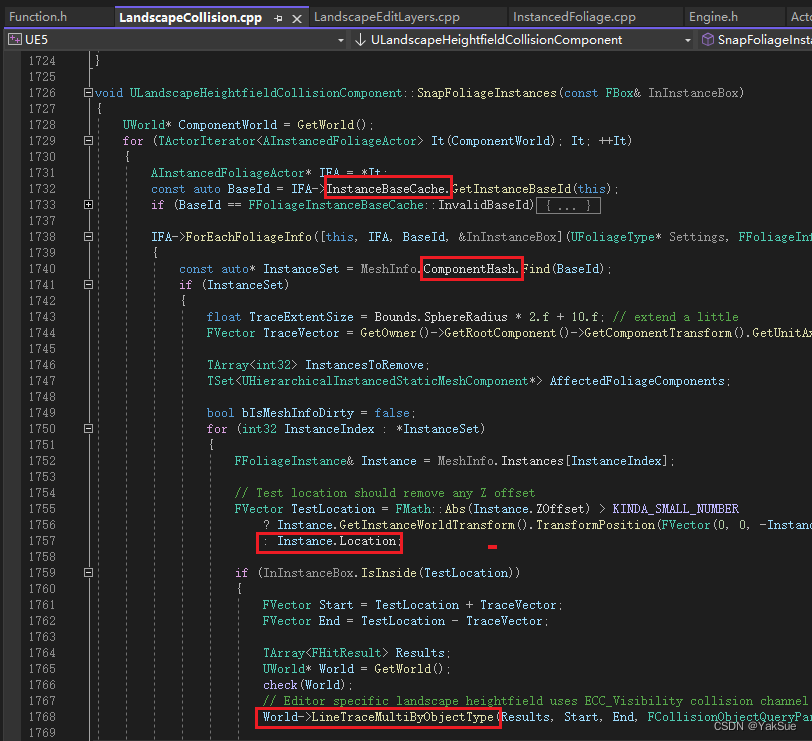Click the SnapFoliageInstances function name on line 1726
The width and height of the screenshot is (812, 741).
(x=487, y=93)
